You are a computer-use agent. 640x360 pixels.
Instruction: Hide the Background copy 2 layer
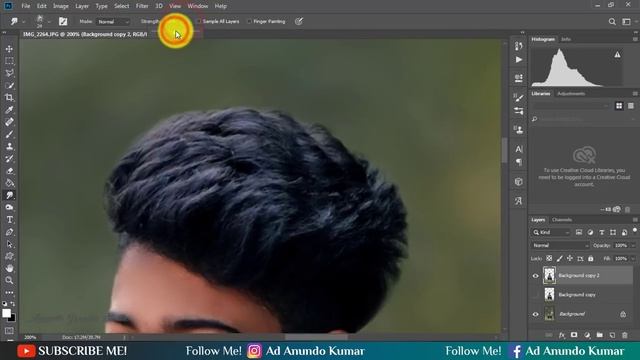[536, 276]
